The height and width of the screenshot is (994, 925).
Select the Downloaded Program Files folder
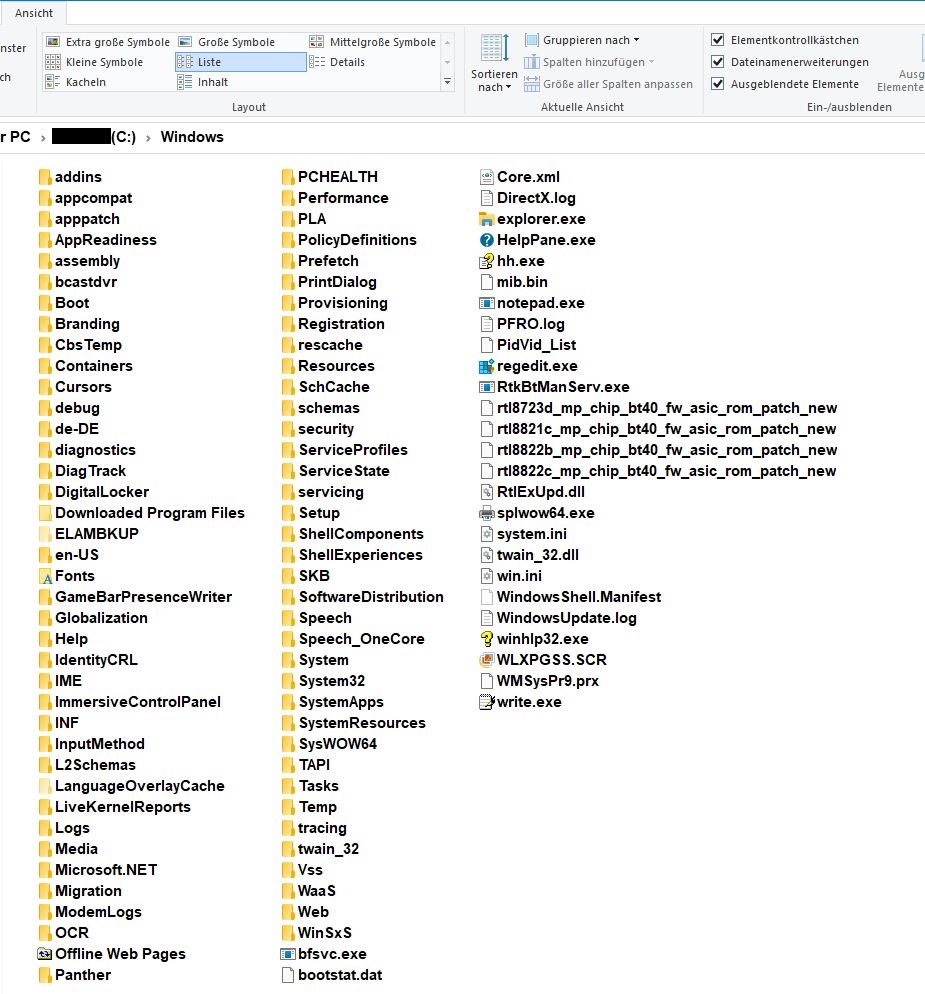[x=142, y=513]
